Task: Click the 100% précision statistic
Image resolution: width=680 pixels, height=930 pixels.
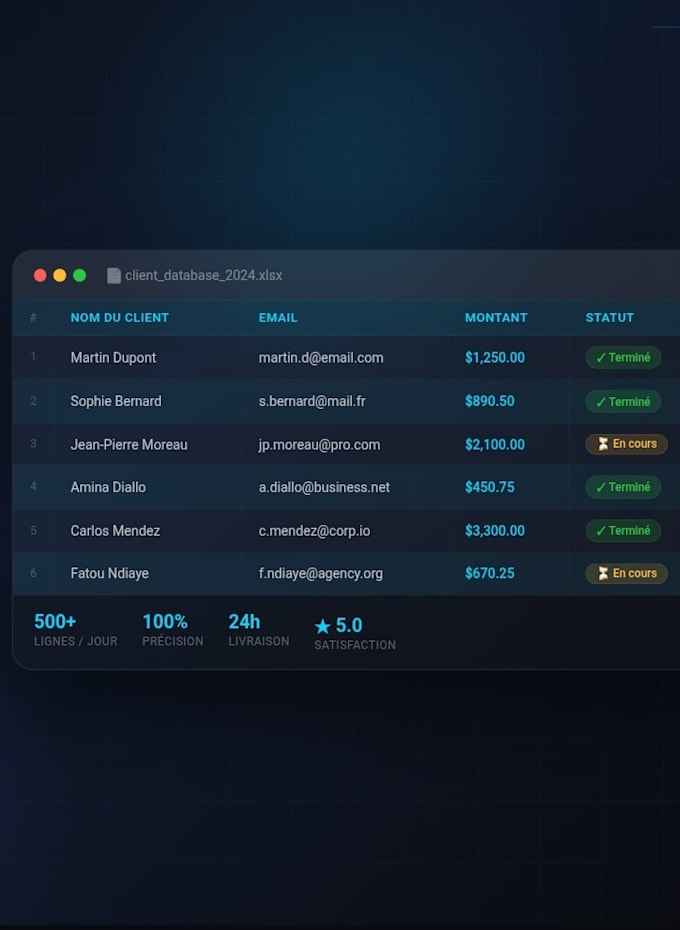Action: 173,630
